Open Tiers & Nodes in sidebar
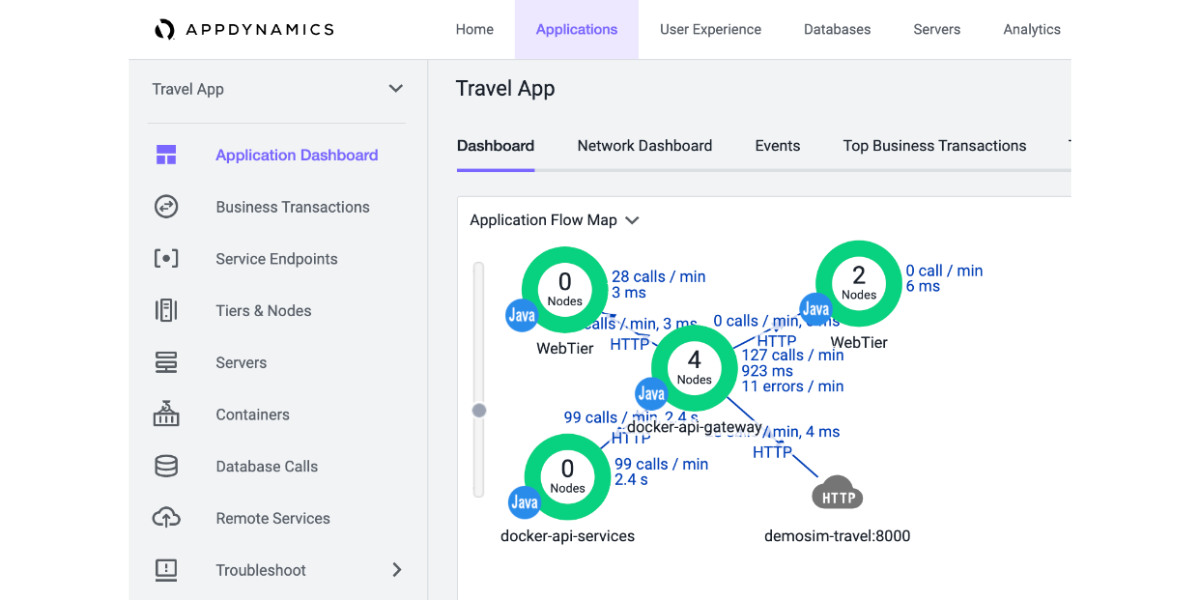The width and height of the screenshot is (1200, 600). click(x=264, y=311)
